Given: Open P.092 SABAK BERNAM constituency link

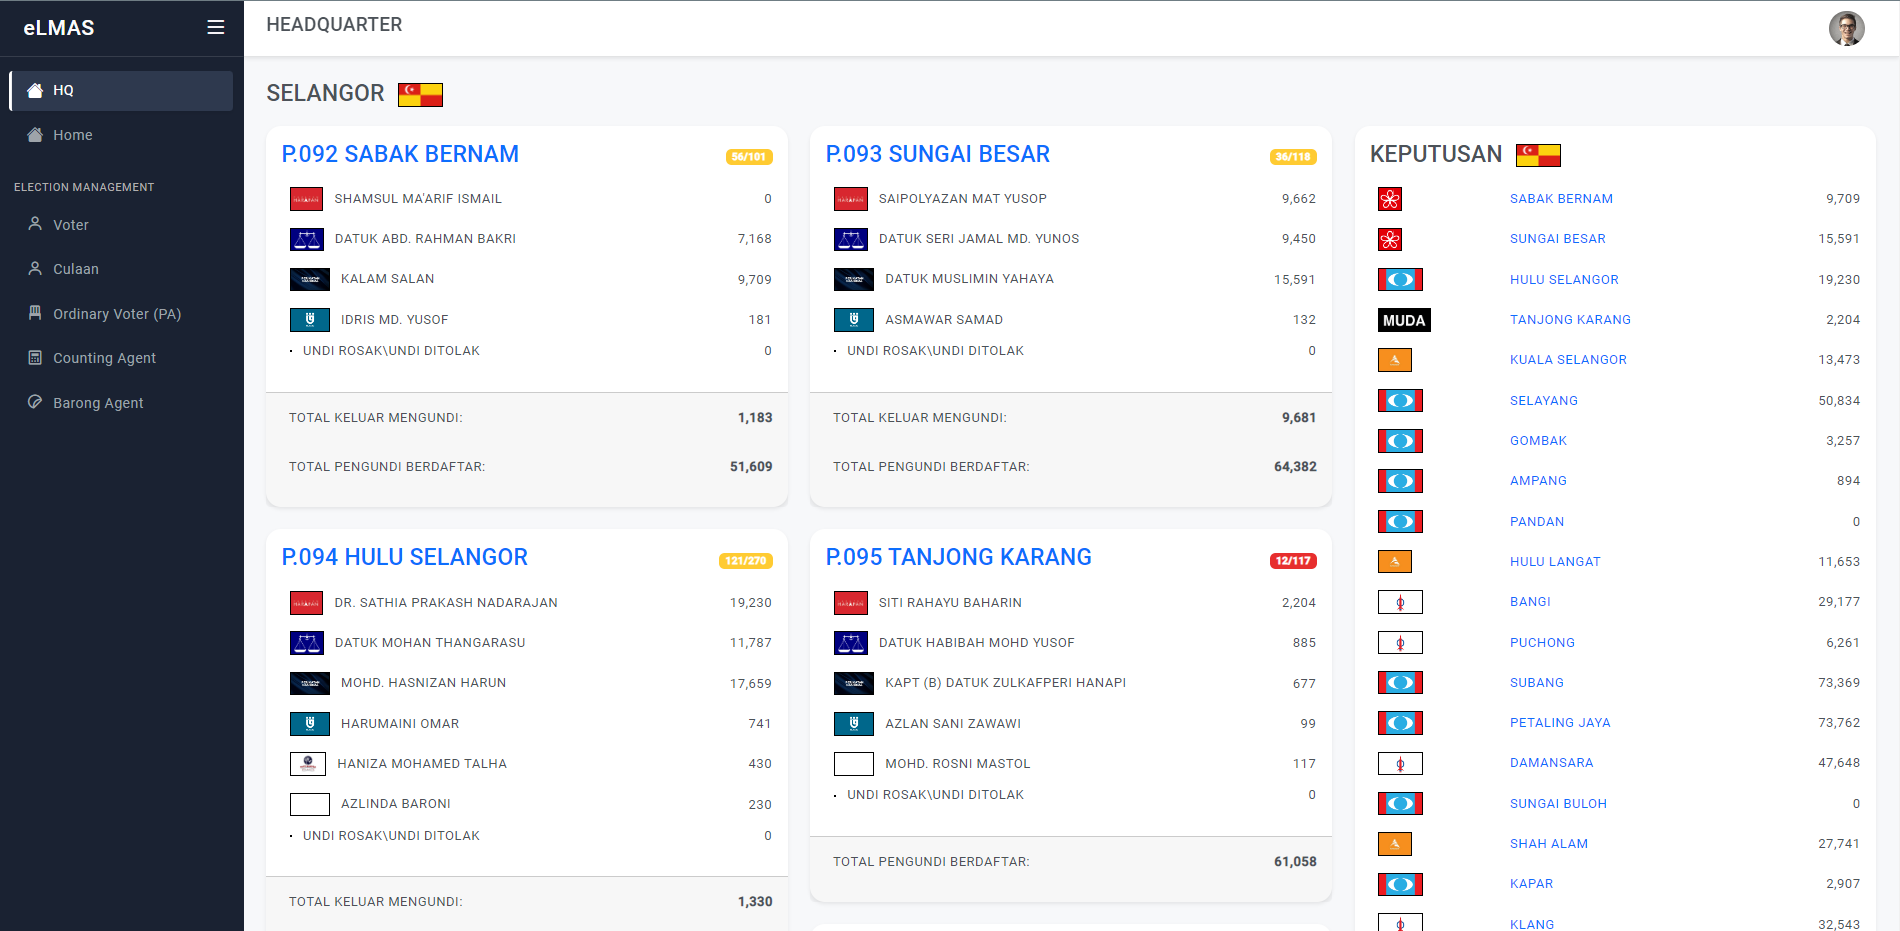Looking at the screenshot, I should 400,154.
